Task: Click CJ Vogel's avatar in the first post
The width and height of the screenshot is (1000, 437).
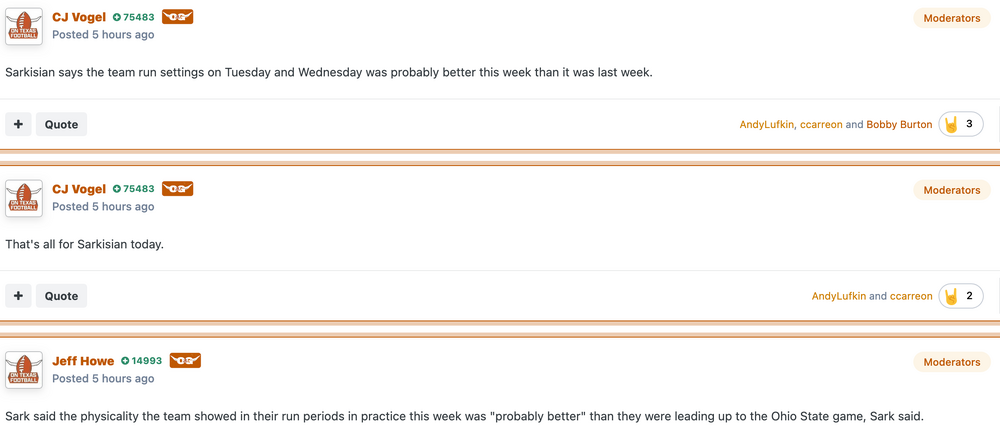Action: [24, 26]
